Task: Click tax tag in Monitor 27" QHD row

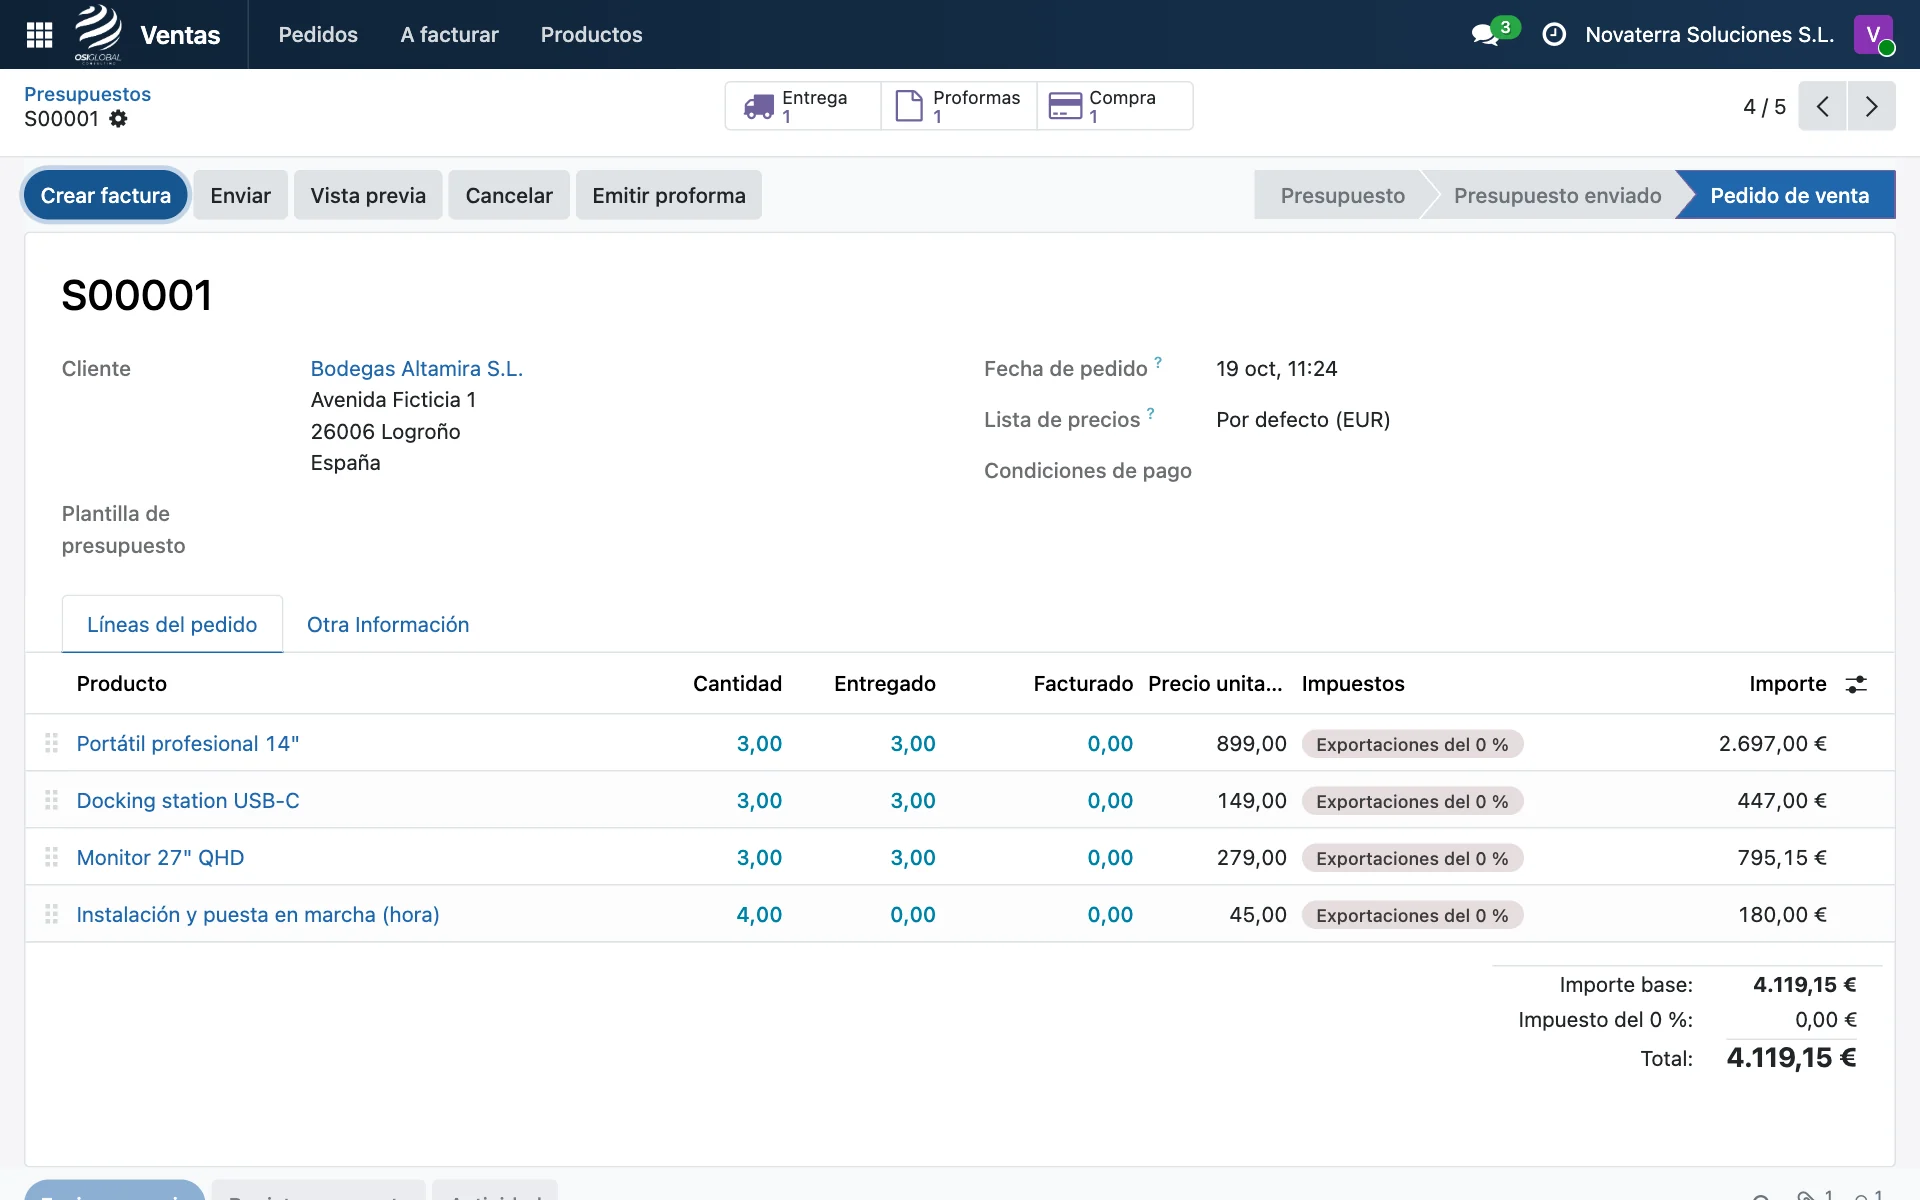Action: pyautogui.click(x=1412, y=858)
